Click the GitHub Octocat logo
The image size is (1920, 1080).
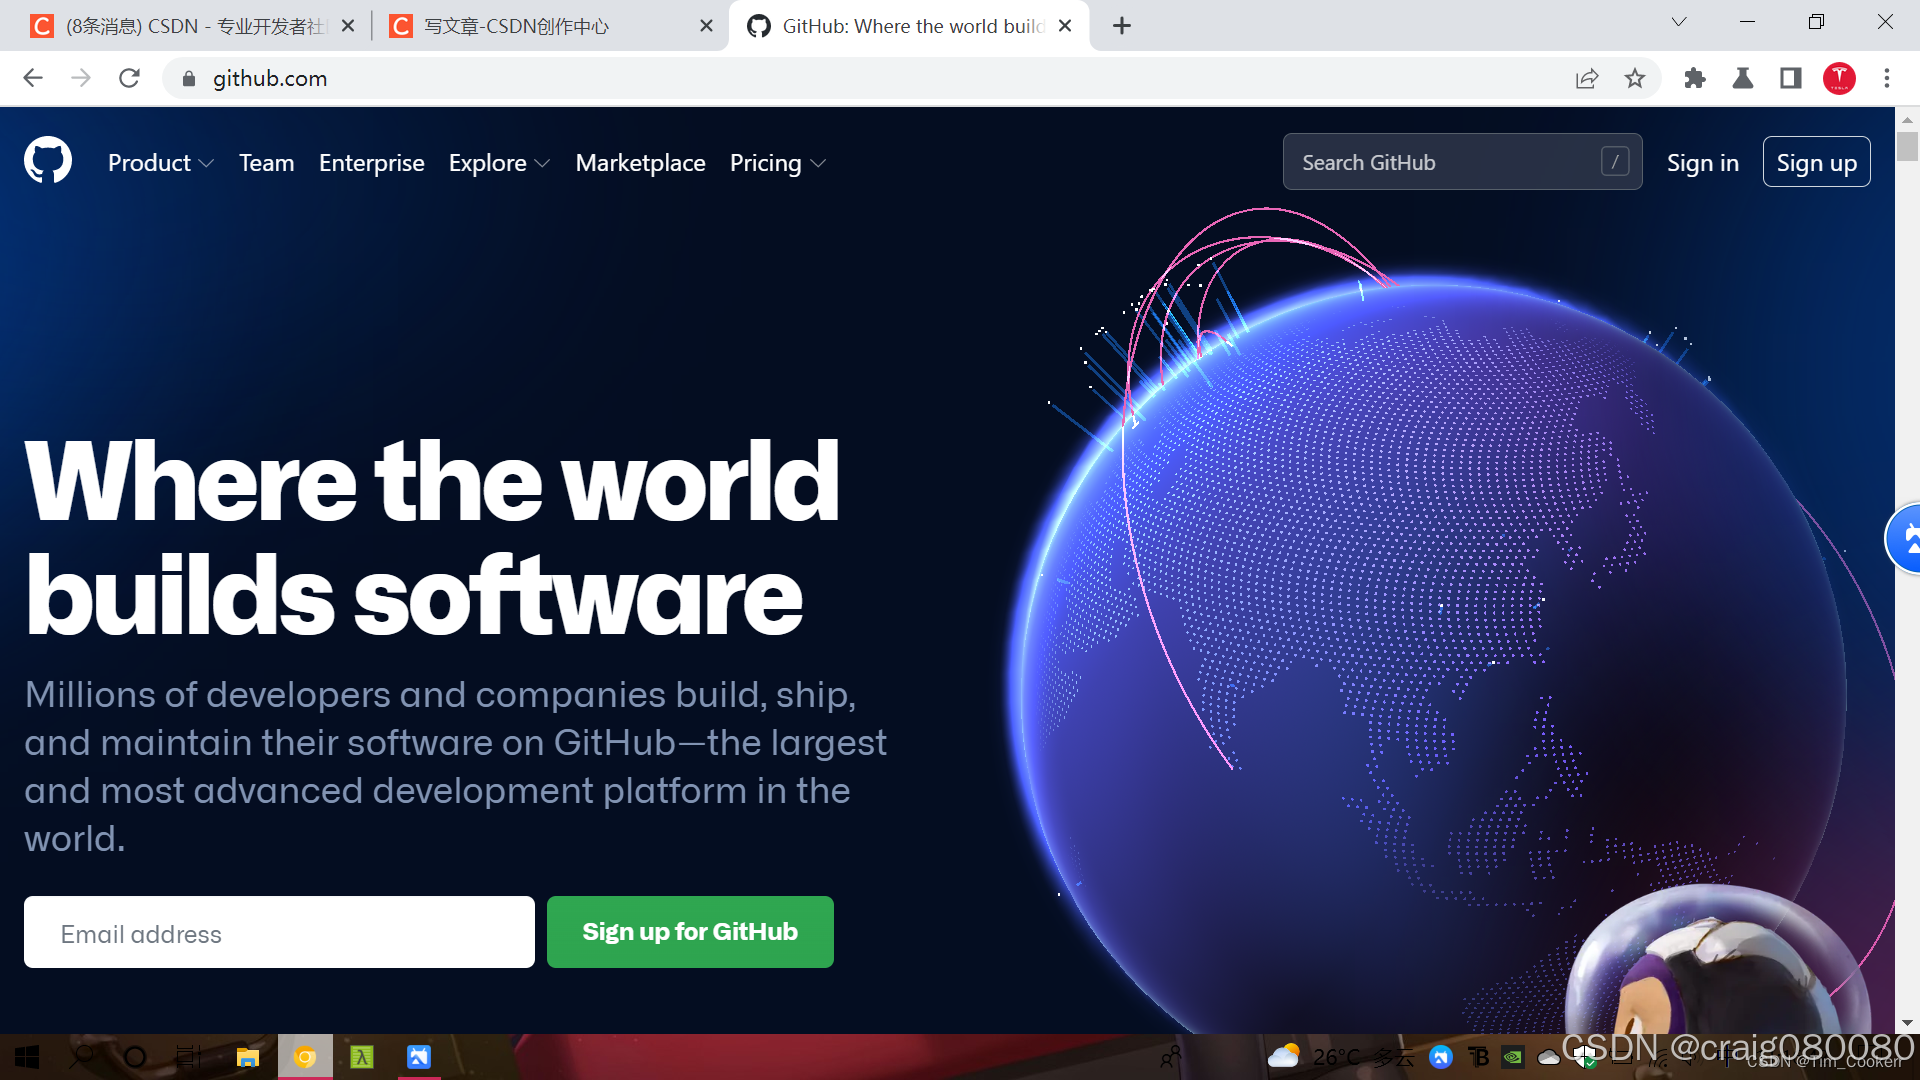(48, 161)
